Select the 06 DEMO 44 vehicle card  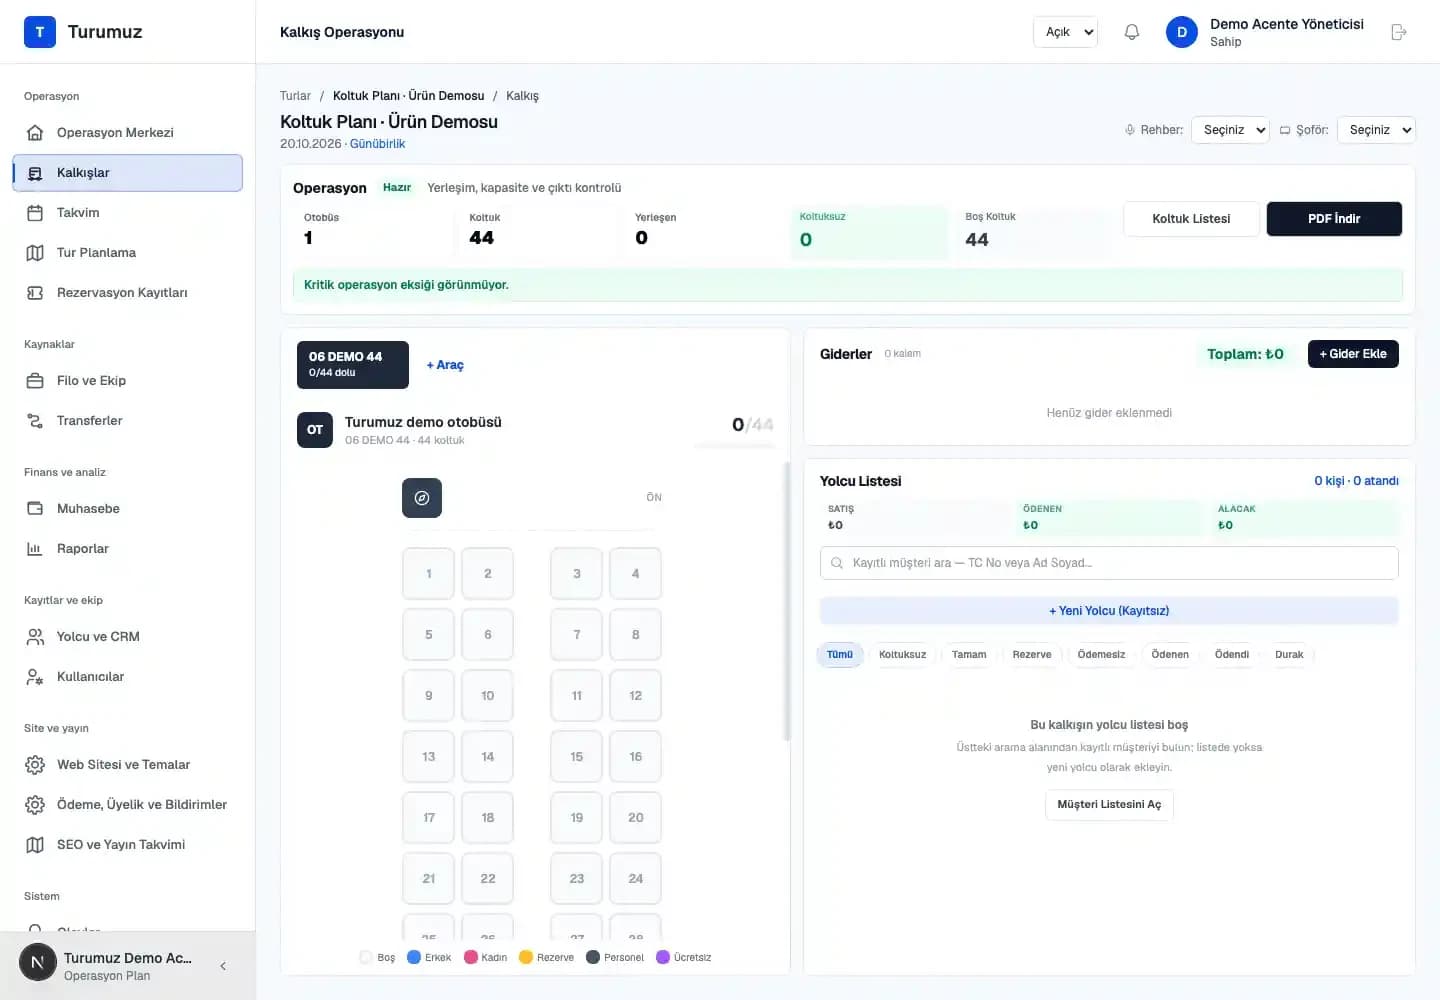[x=353, y=365]
